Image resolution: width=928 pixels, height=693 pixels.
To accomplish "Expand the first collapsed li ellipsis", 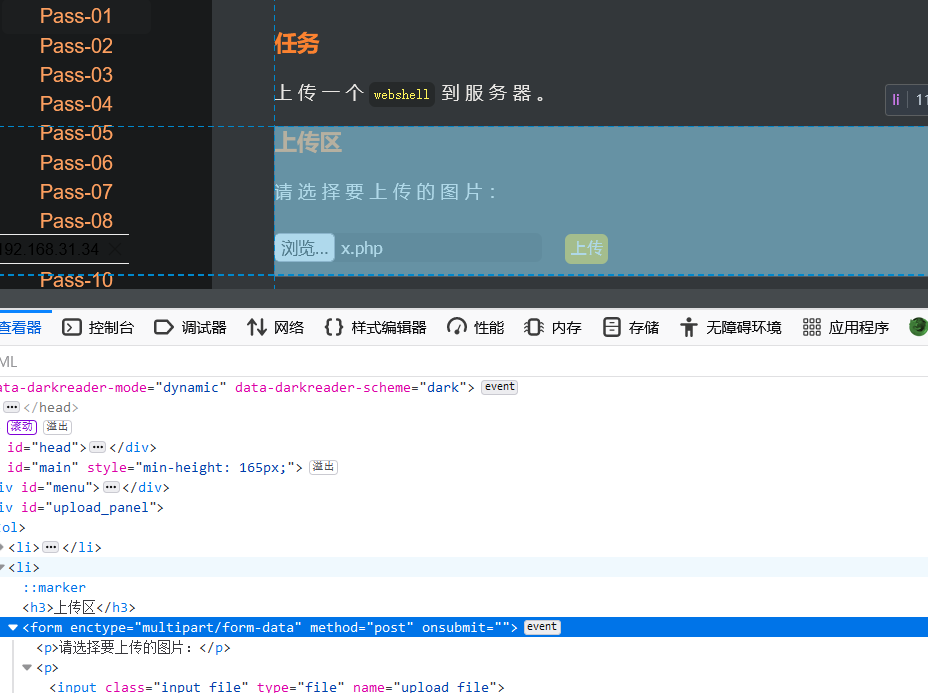I will [x=51, y=547].
